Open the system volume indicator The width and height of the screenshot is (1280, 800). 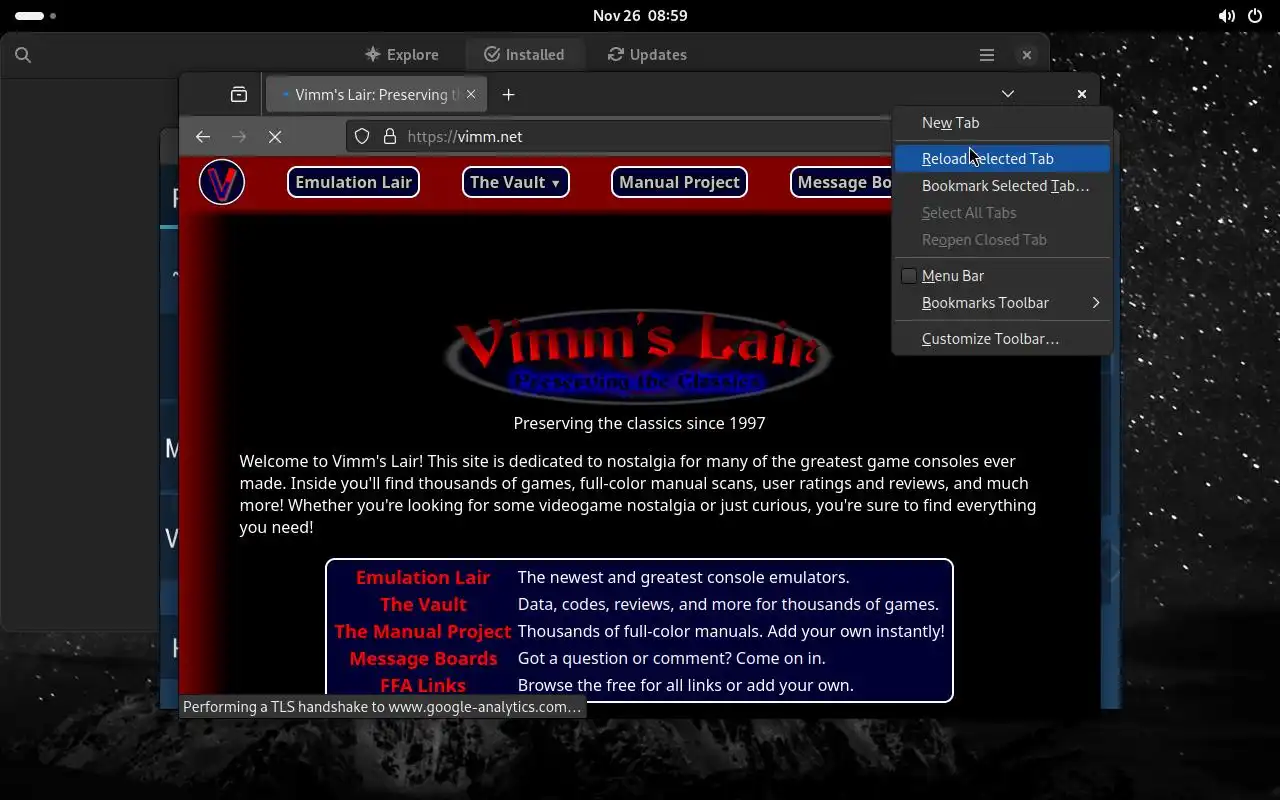click(x=1226, y=16)
